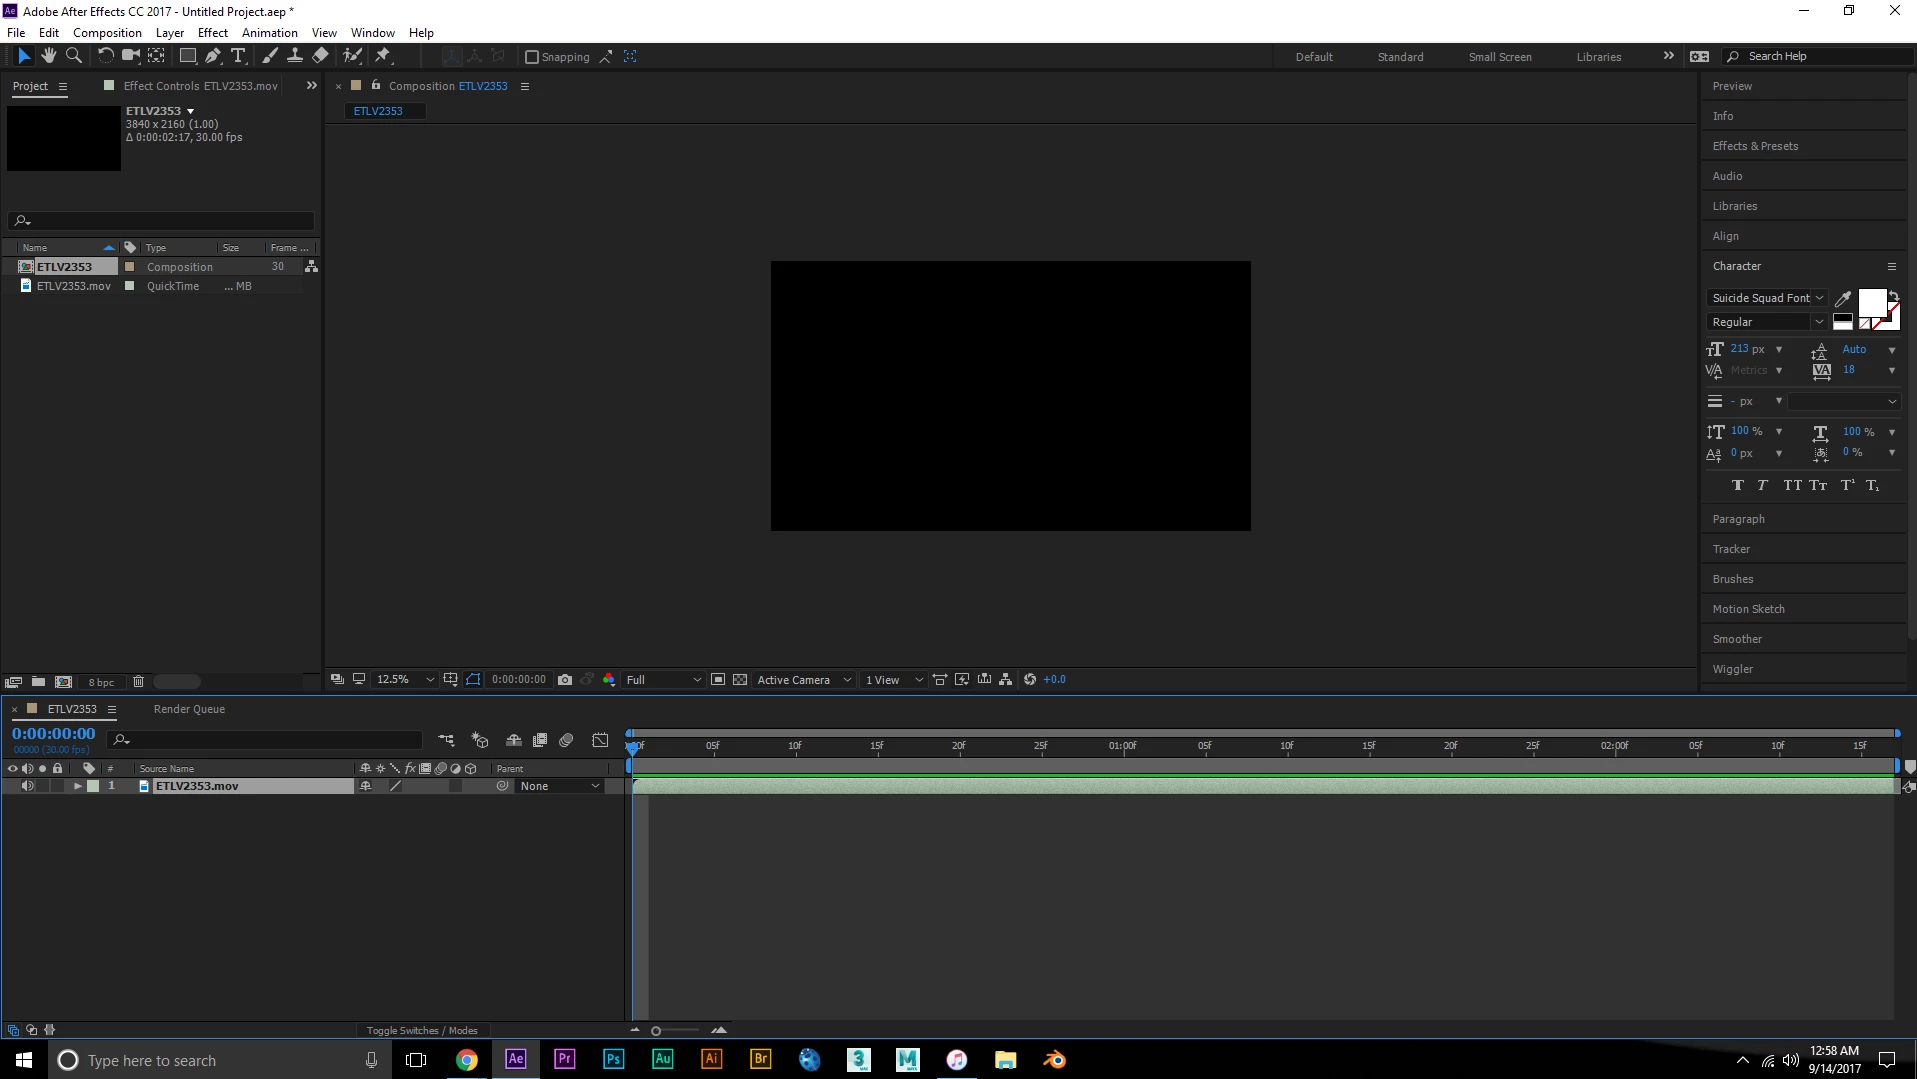Select the Pan Behind anchor point tool
This screenshot has width=1917, height=1079.
[157, 56]
